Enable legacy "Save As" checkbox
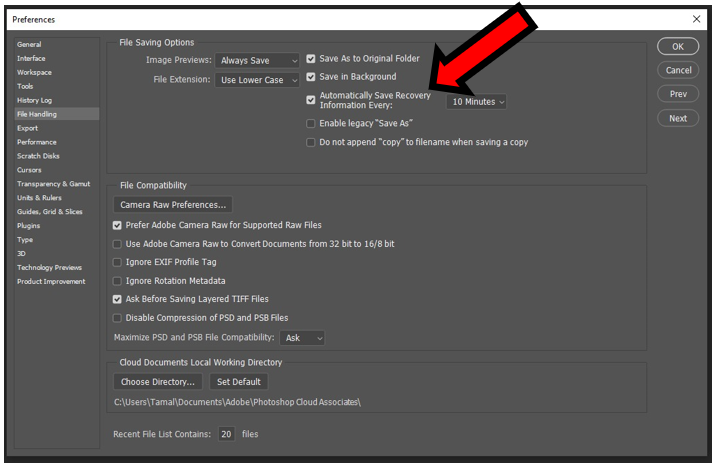 coord(311,123)
